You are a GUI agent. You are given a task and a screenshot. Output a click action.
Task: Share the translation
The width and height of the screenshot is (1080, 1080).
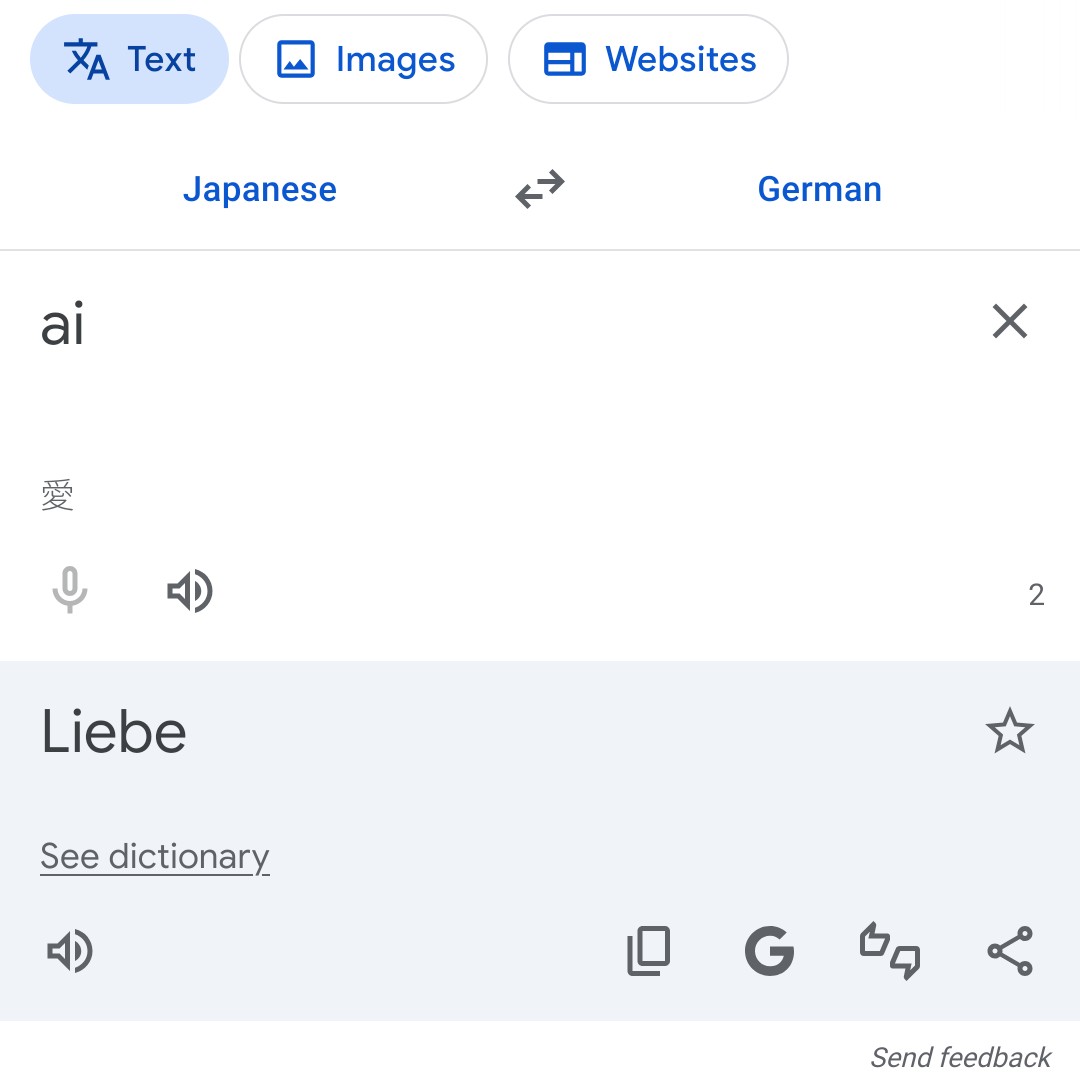coord(1010,951)
